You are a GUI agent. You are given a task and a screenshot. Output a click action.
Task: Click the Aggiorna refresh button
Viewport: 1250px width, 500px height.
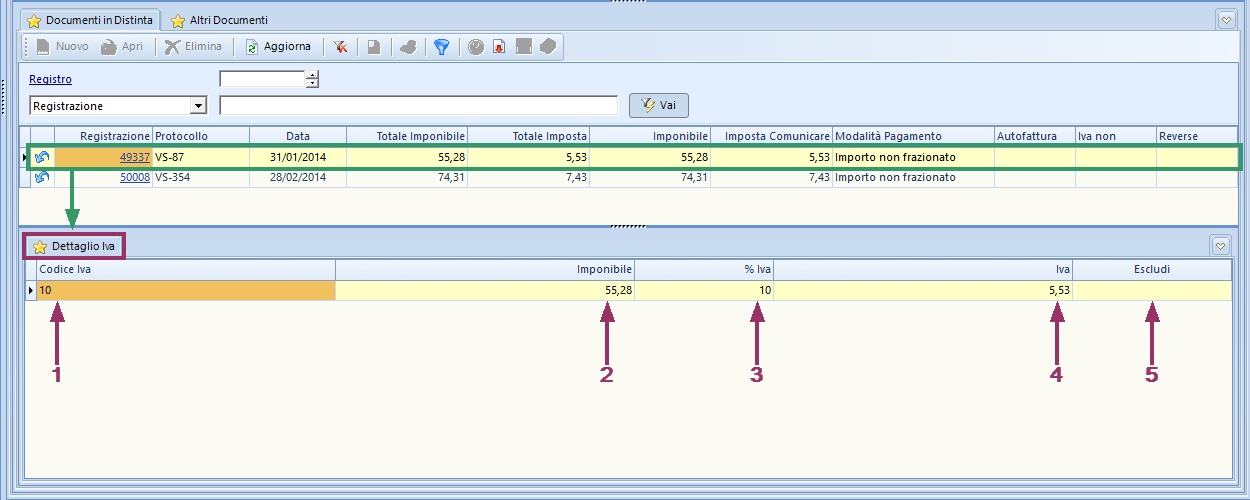pyautogui.click(x=279, y=47)
